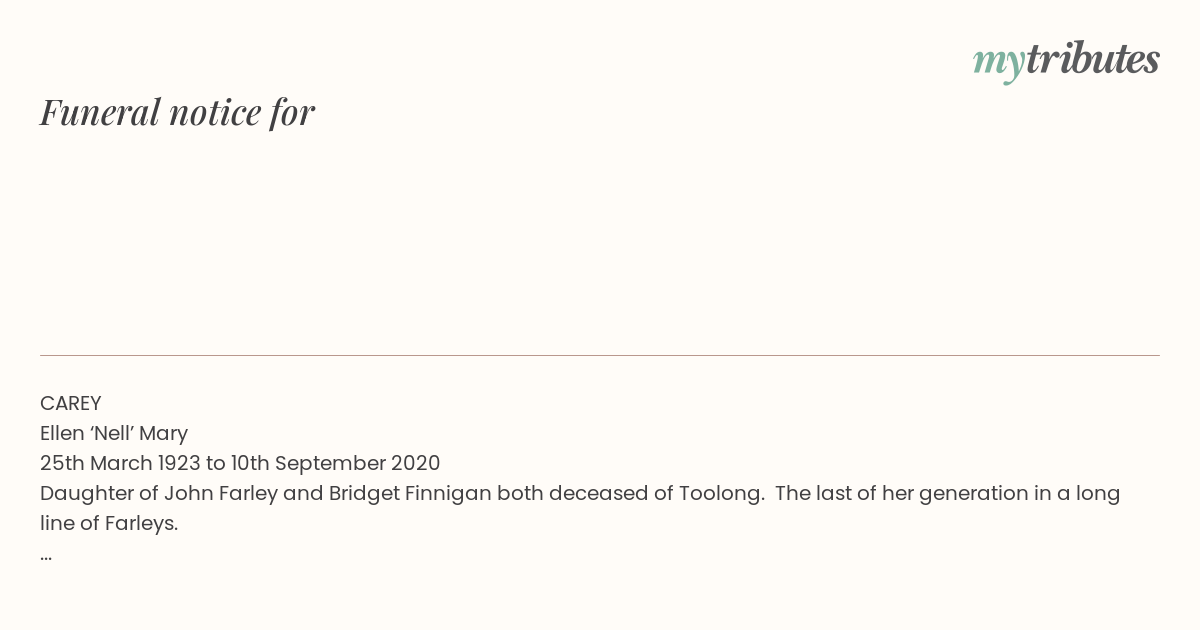Click "The last of her generation" sentence
Image resolution: width=1200 pixels, height=630 pixels.
900,493
